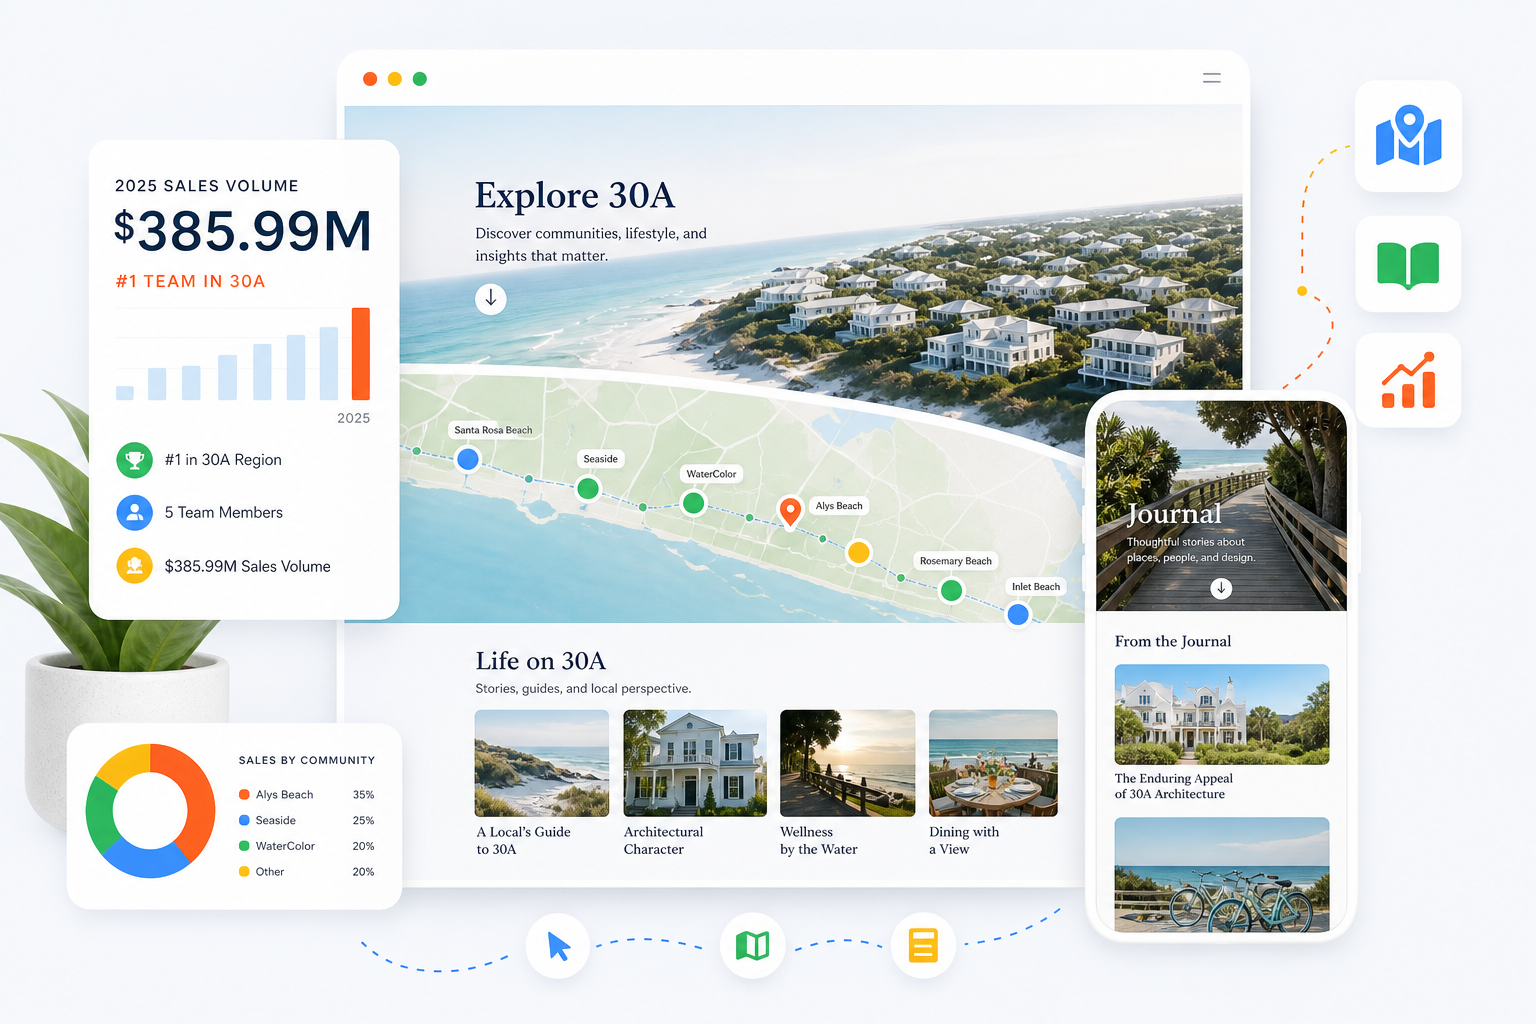
Task: Click the yellow Other legend dot
Action: pyautogui.click(x=244, y=872)
